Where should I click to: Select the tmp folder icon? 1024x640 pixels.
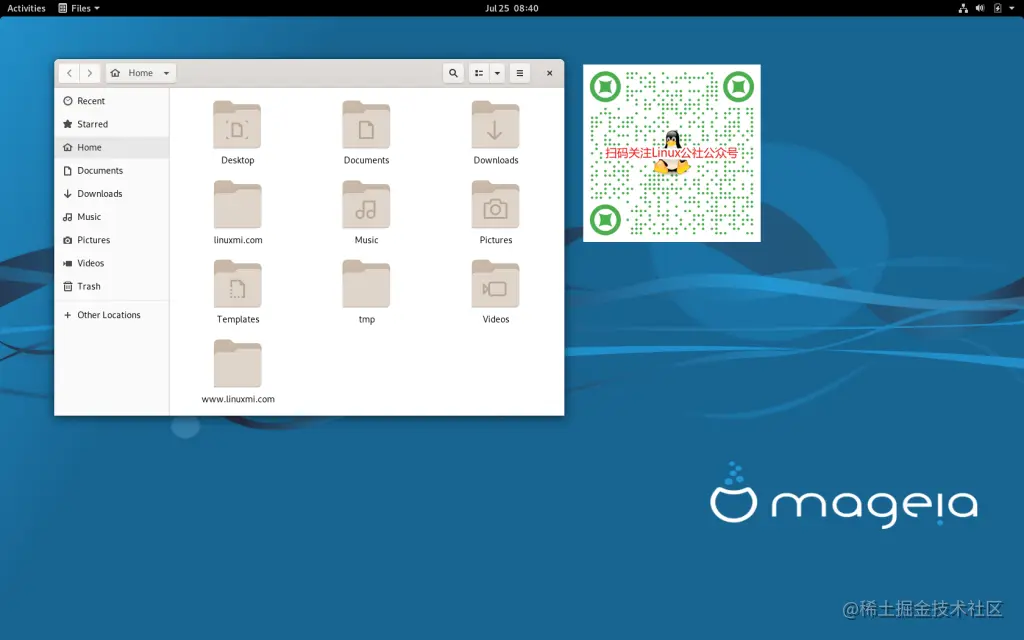coord(366,284)
